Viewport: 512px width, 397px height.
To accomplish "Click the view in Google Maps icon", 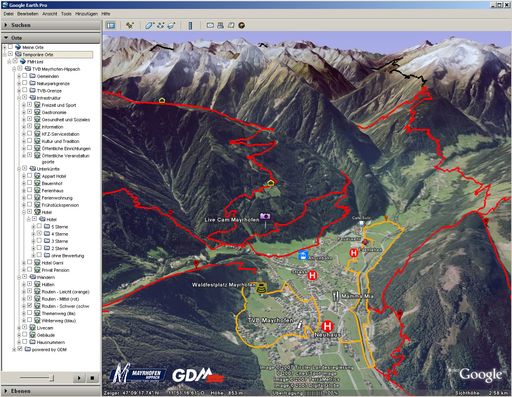I will [231, 25].
